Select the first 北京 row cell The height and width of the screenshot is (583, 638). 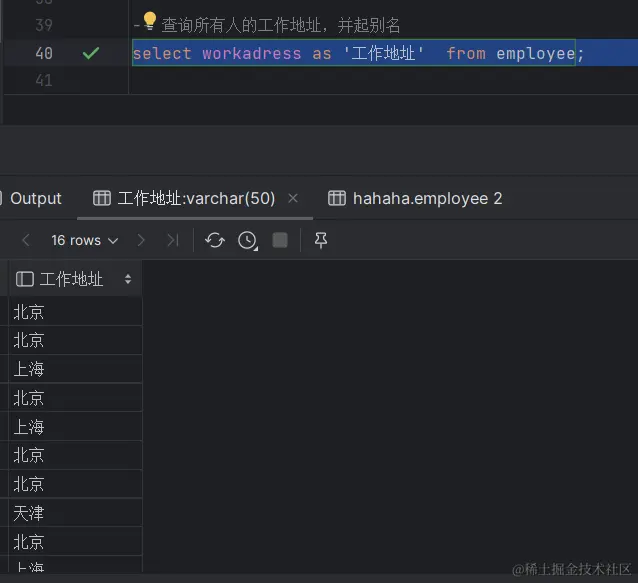point(75,312)
